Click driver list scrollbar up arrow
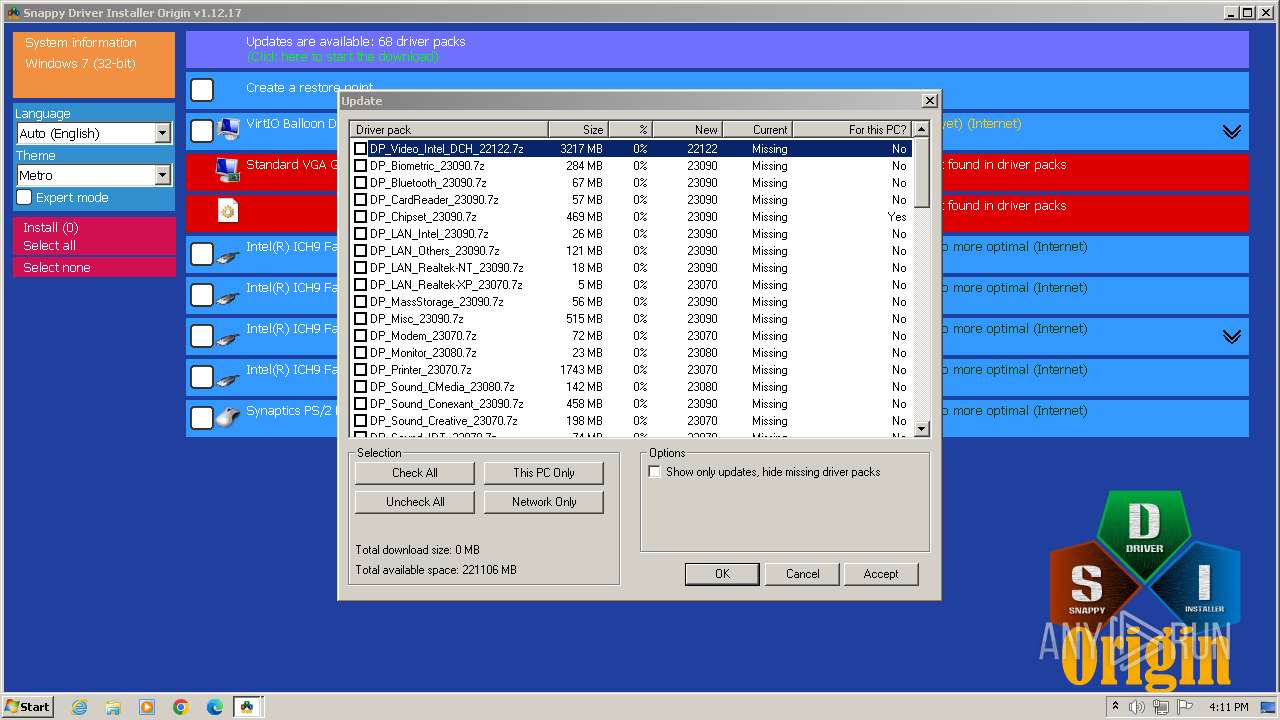 coord(922,129)
